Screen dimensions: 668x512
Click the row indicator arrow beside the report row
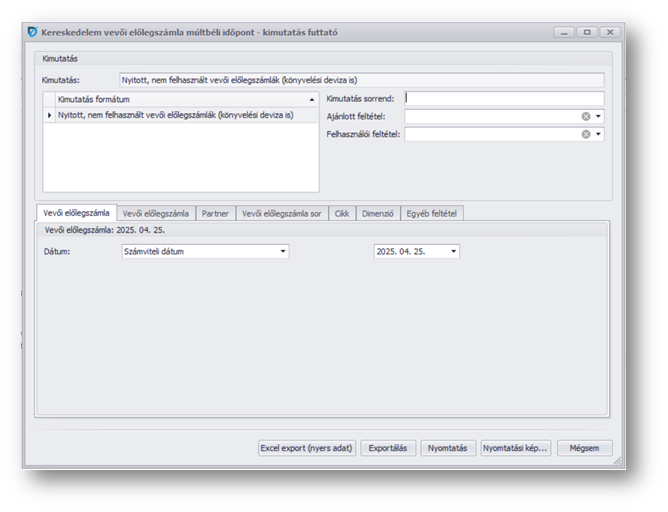50,115
